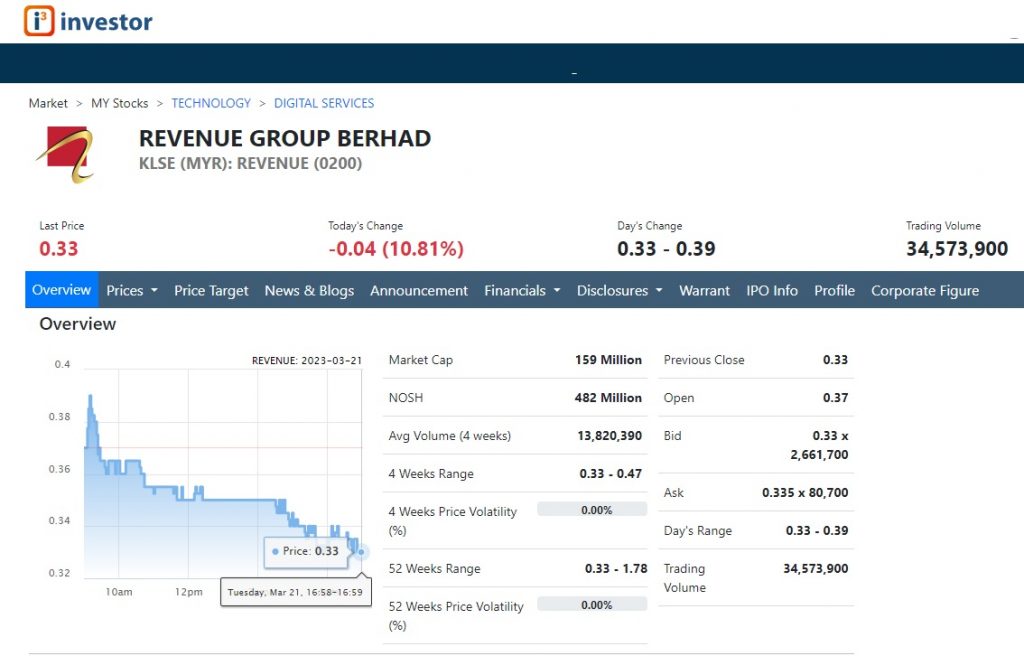Screen dimensions: 1024x656
Task: Click the NOSH value 482 Million
Action: (x=608, y=398)
